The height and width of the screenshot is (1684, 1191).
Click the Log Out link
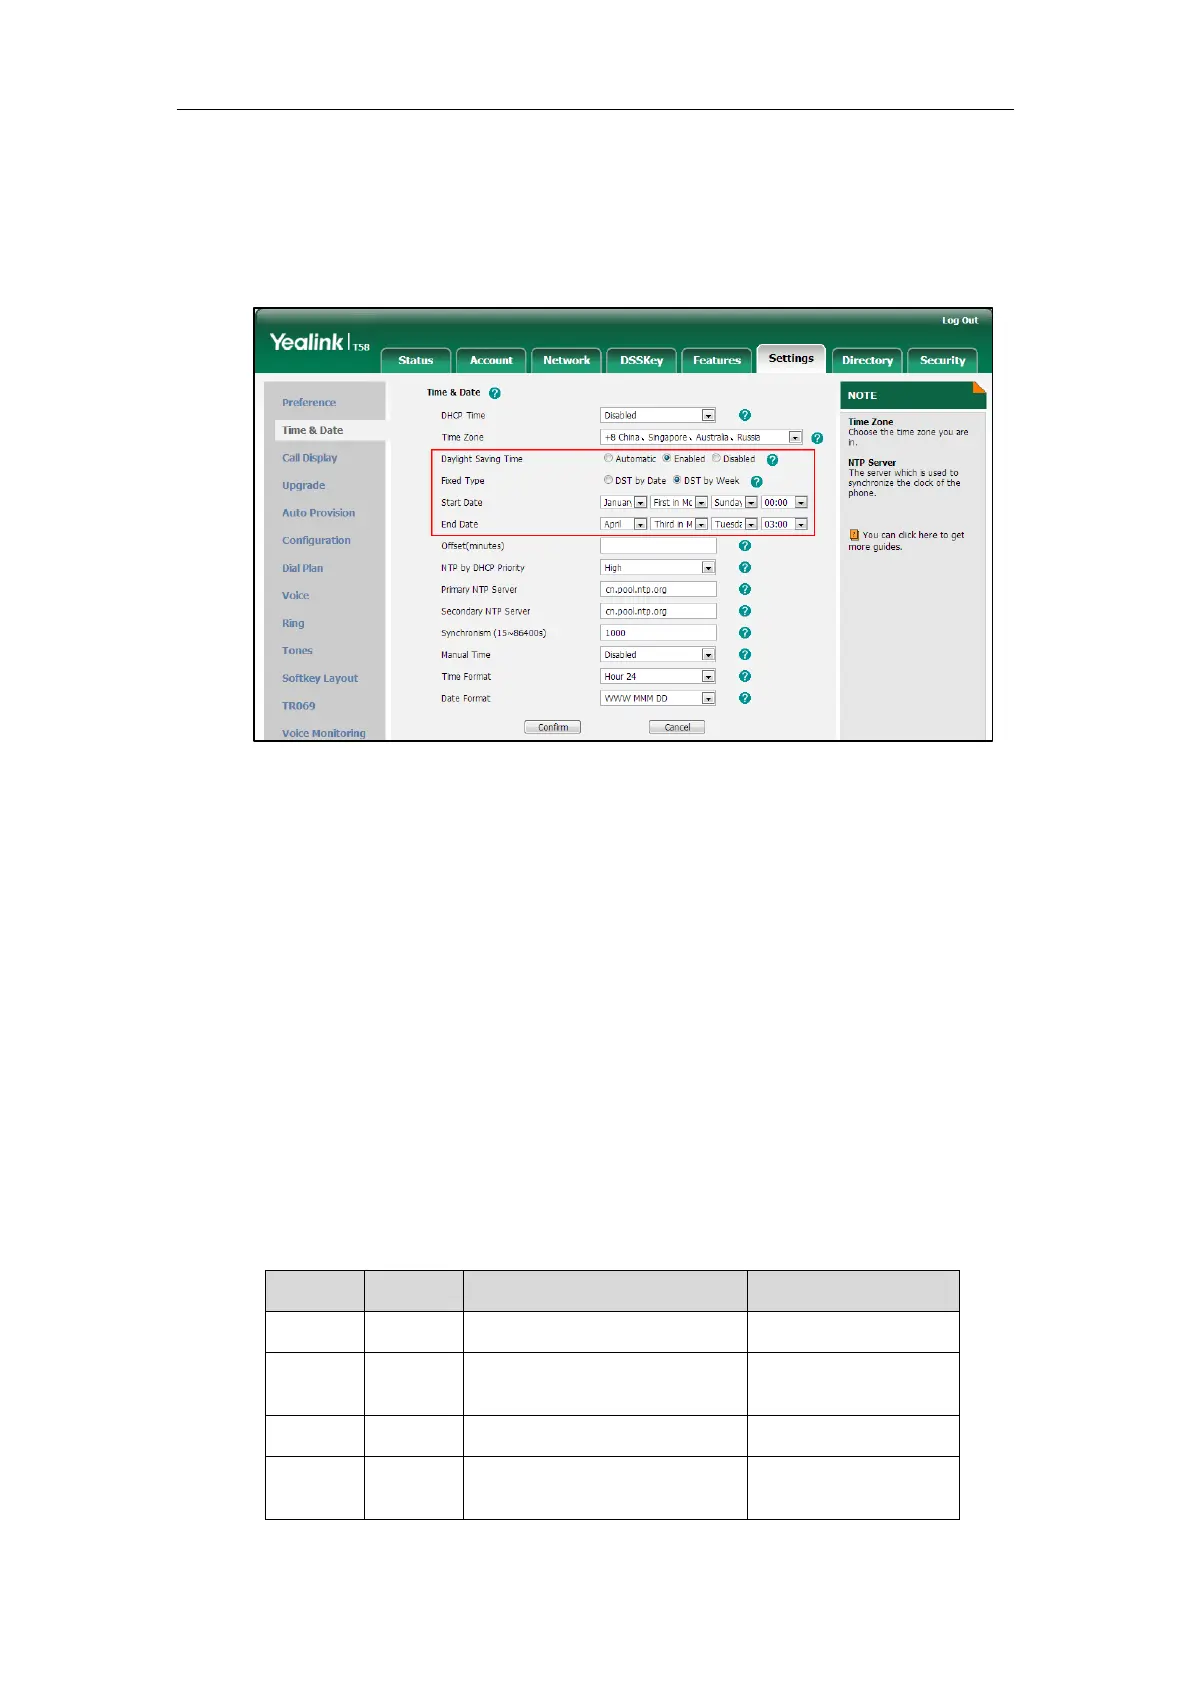tap(960, 320)
